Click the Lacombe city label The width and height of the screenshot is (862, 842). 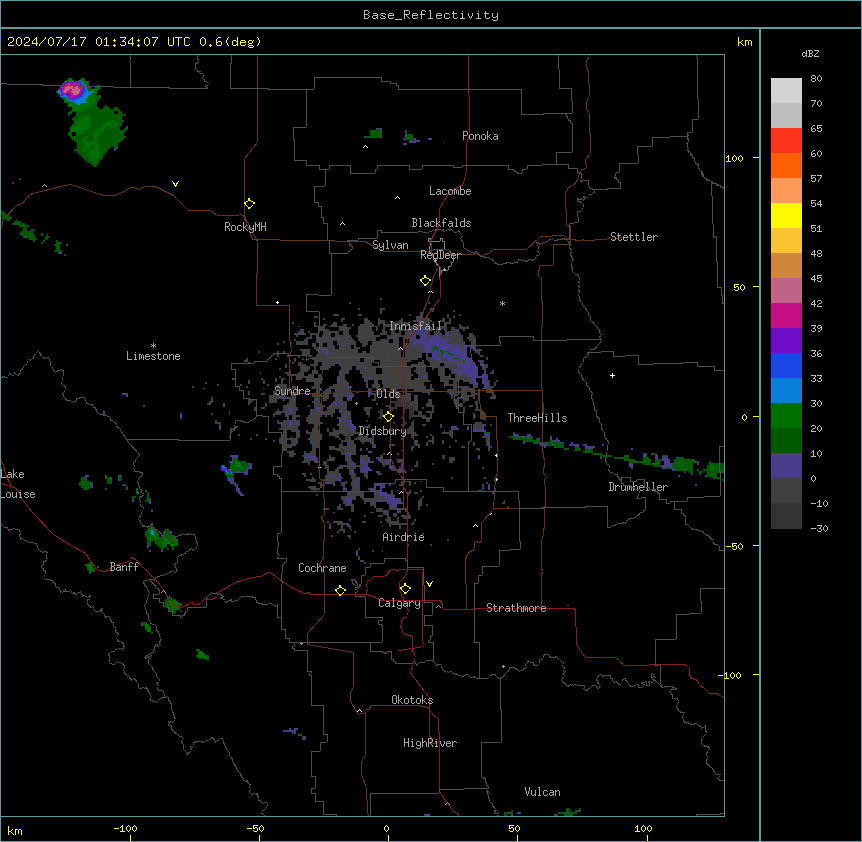pos(450,191)
